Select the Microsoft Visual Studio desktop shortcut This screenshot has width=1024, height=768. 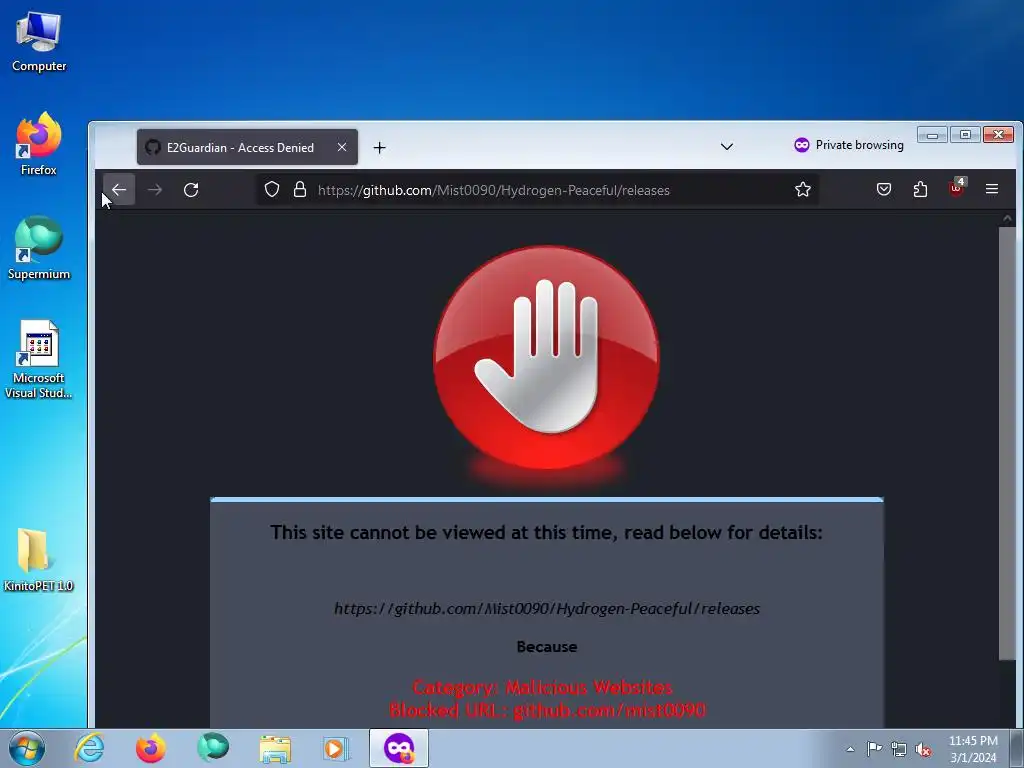click(x=39, y=359)
